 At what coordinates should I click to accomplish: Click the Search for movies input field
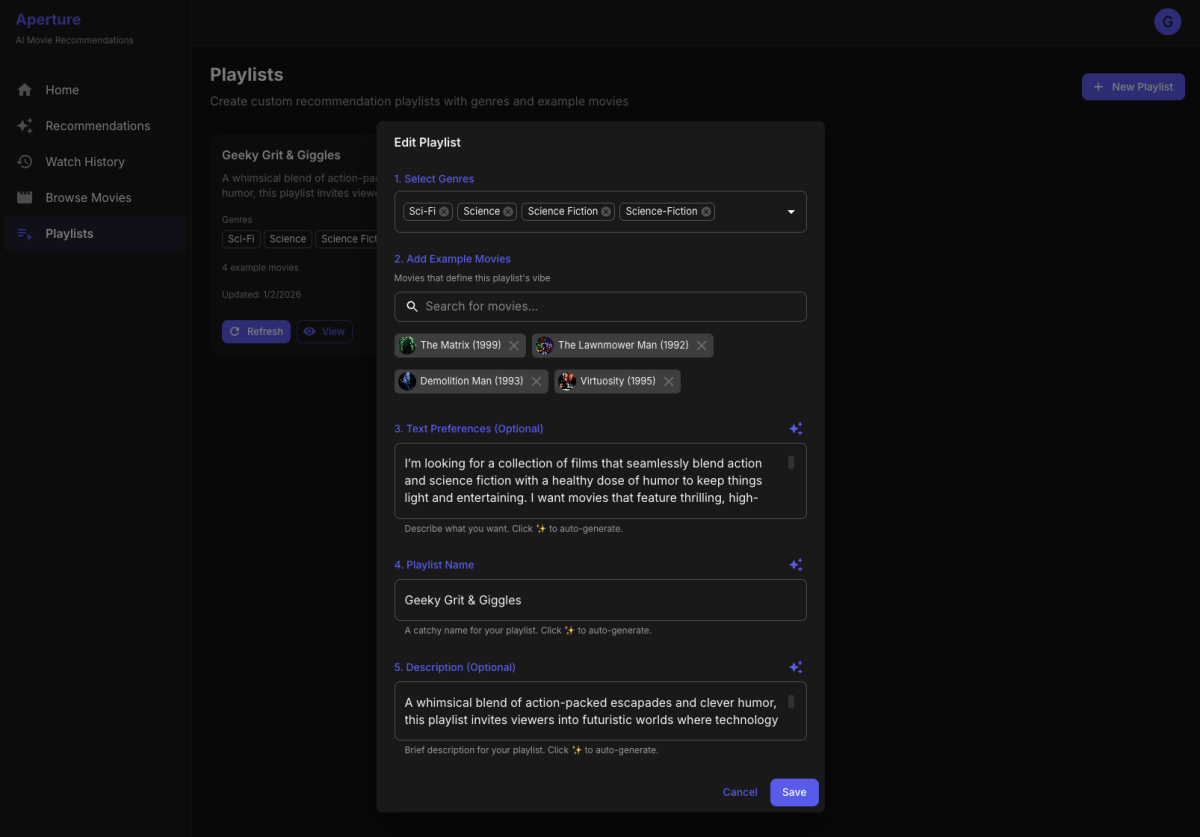tap(600, 306)
